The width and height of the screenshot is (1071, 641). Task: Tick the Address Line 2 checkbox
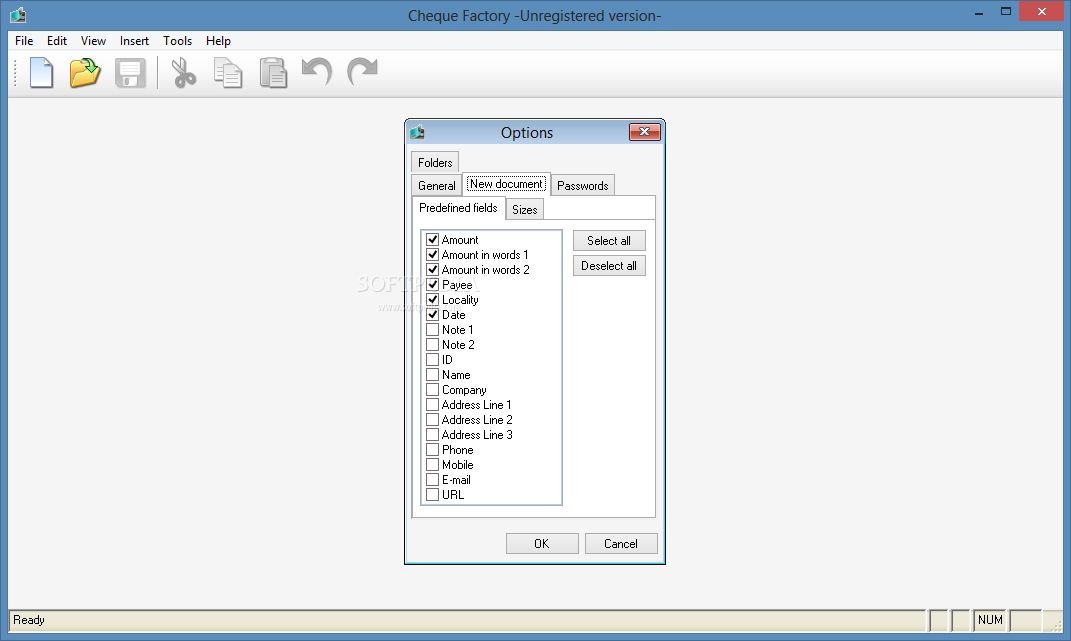432,420
